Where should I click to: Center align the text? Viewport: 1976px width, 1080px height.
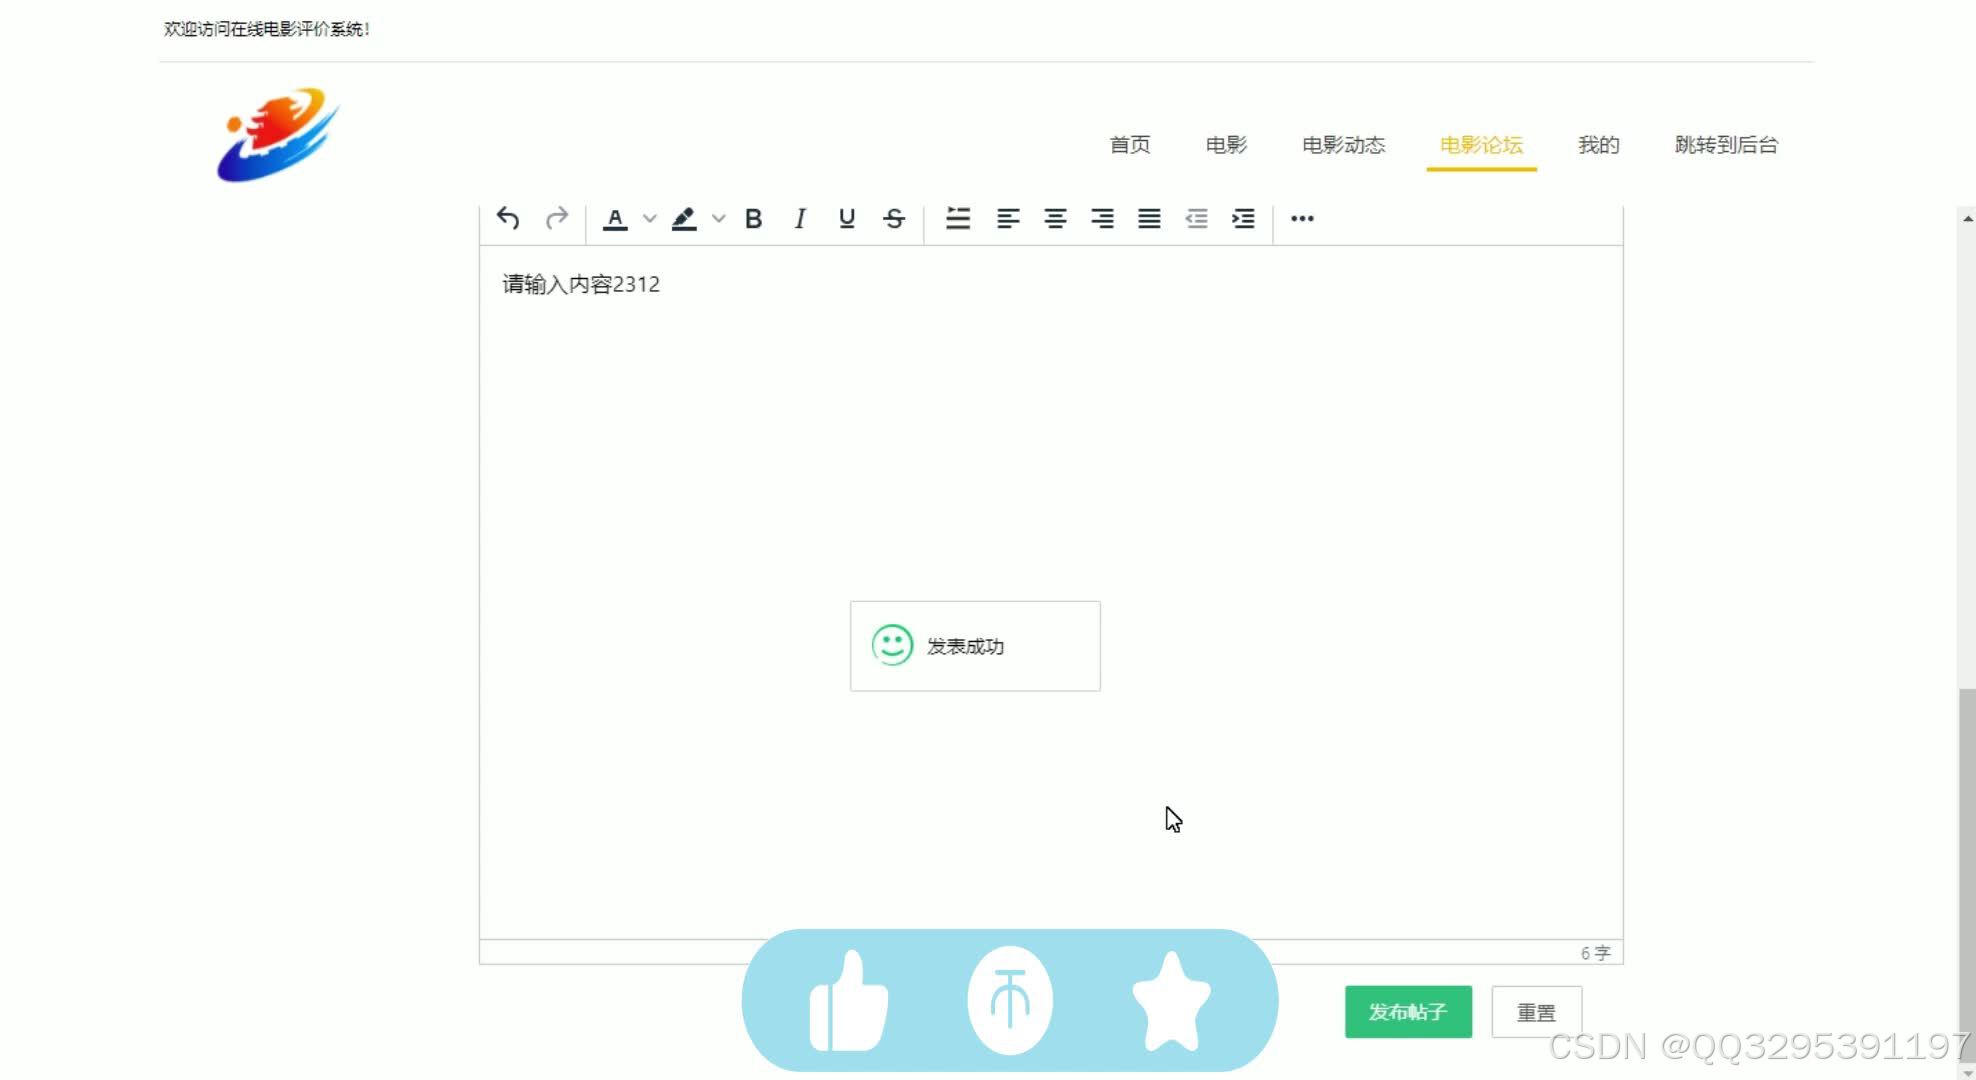pos(1055,218)
